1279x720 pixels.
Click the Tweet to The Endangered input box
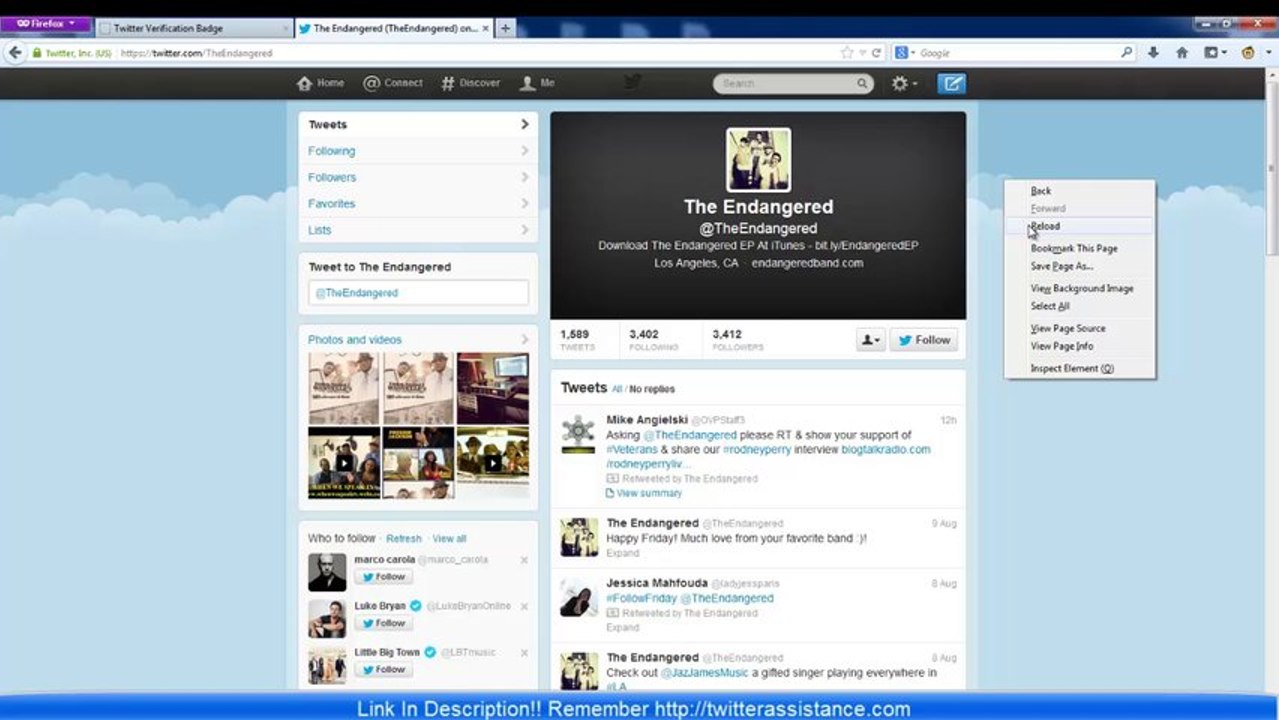418,293
